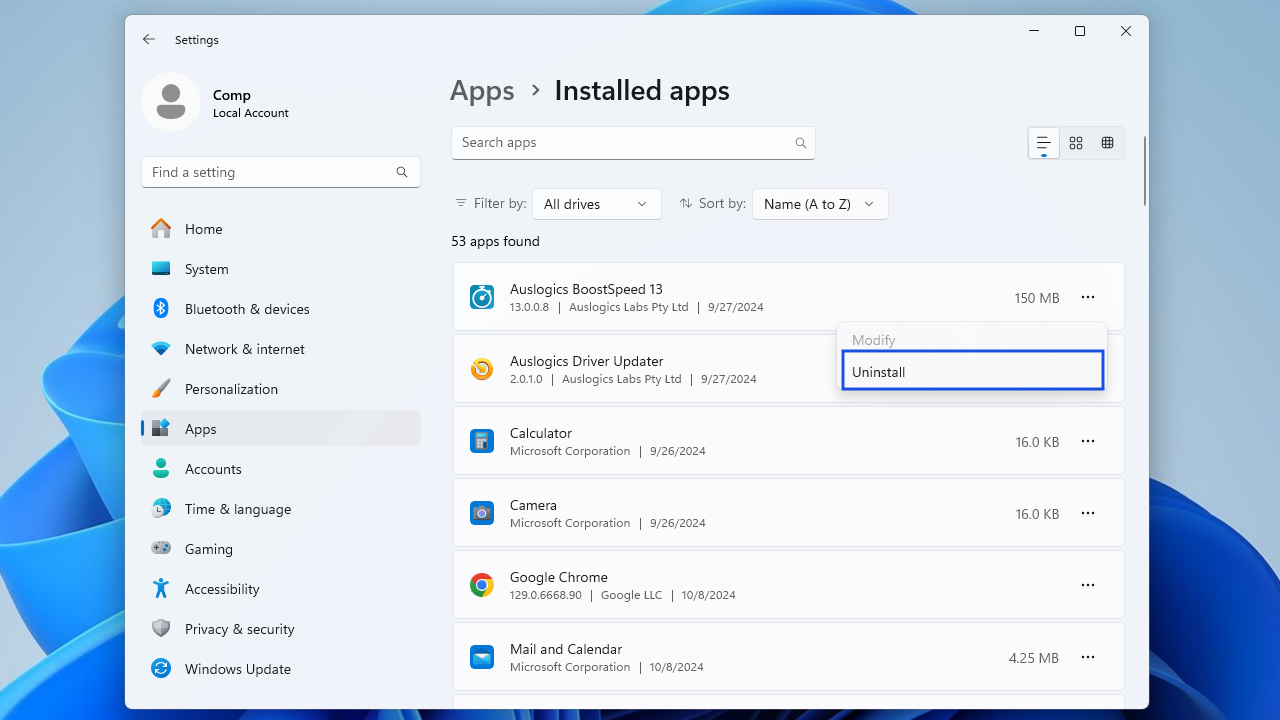Image resolution: width=1280 pixels, height=720 pixels.
Task: Click the "53 apps found" text
Action: (x=496, y=241)
